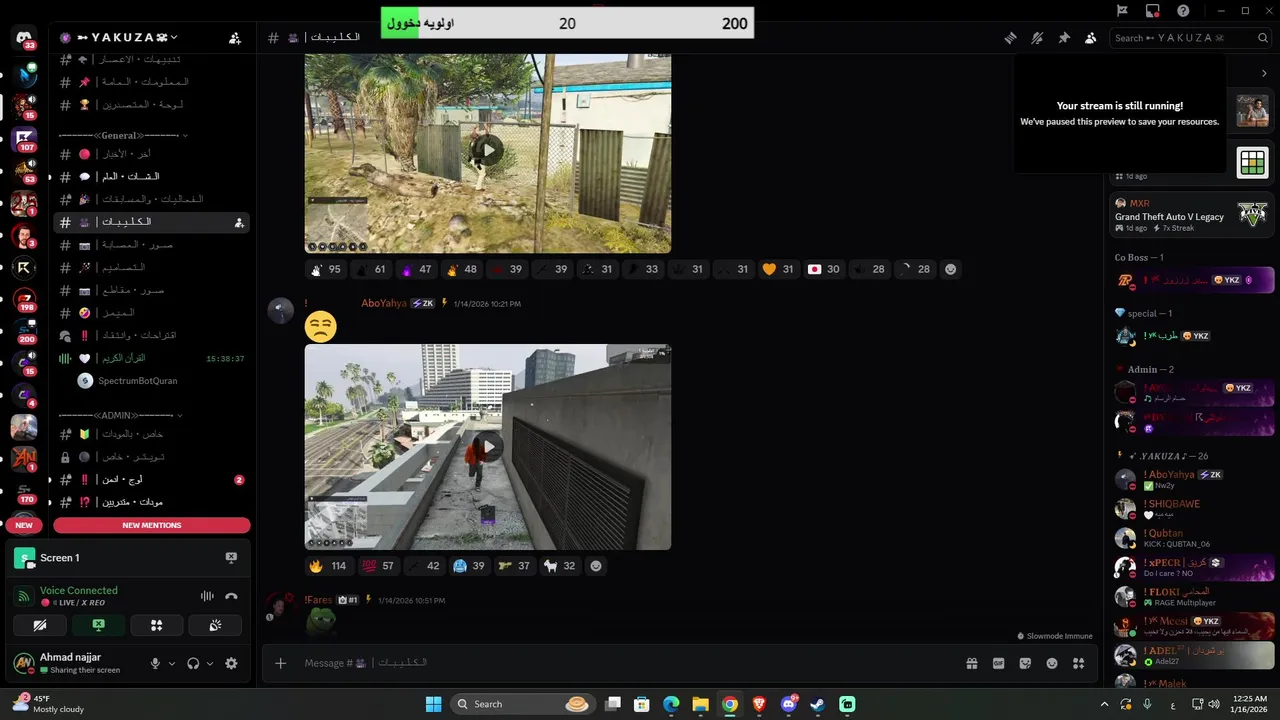Click Voice Connected status text
This screenshot has width=1280, height=720.
(79, 590)
